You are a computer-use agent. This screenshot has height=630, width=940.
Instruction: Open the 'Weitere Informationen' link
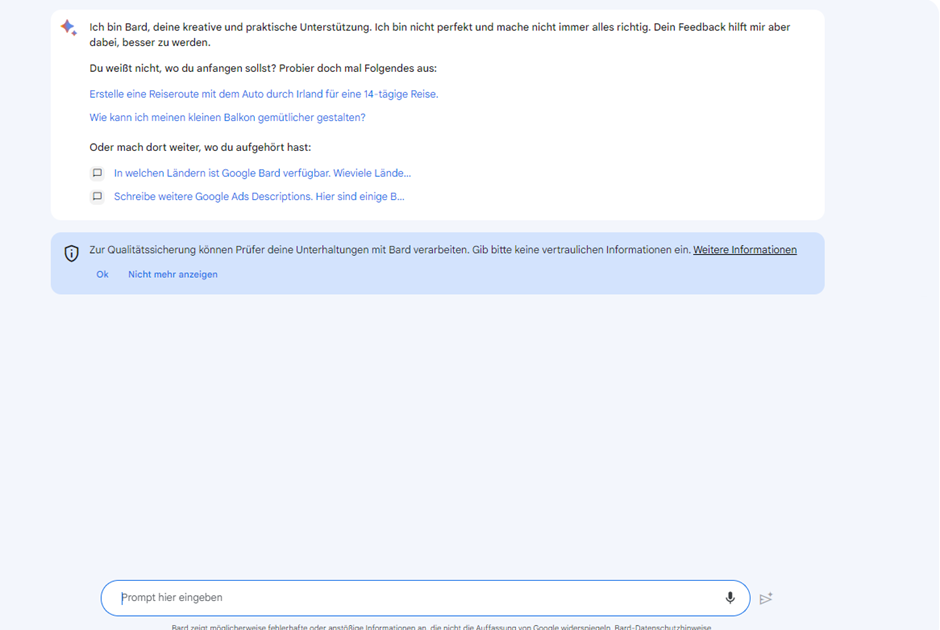click(745, 250)
